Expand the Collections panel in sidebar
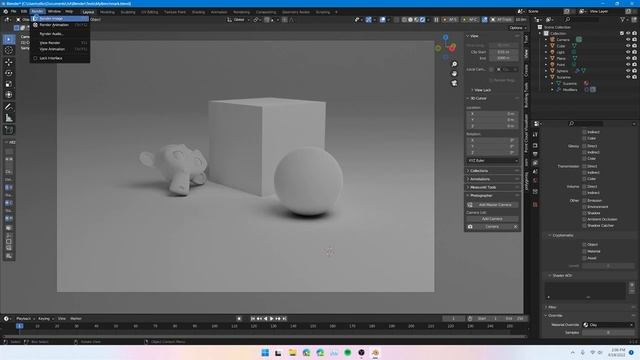 coord(492,171)
